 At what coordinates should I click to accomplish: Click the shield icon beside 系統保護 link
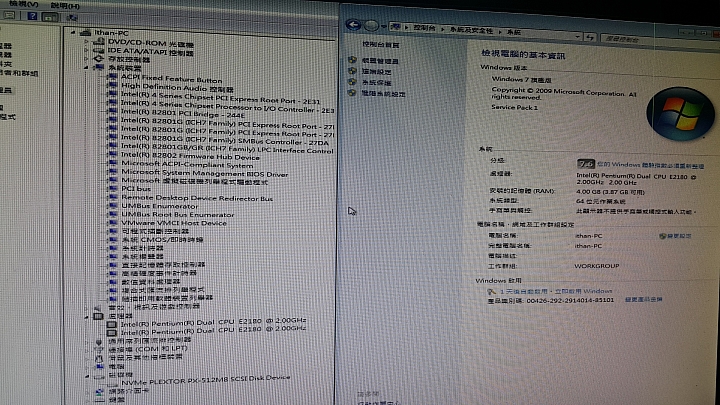(x=352, y=82)
